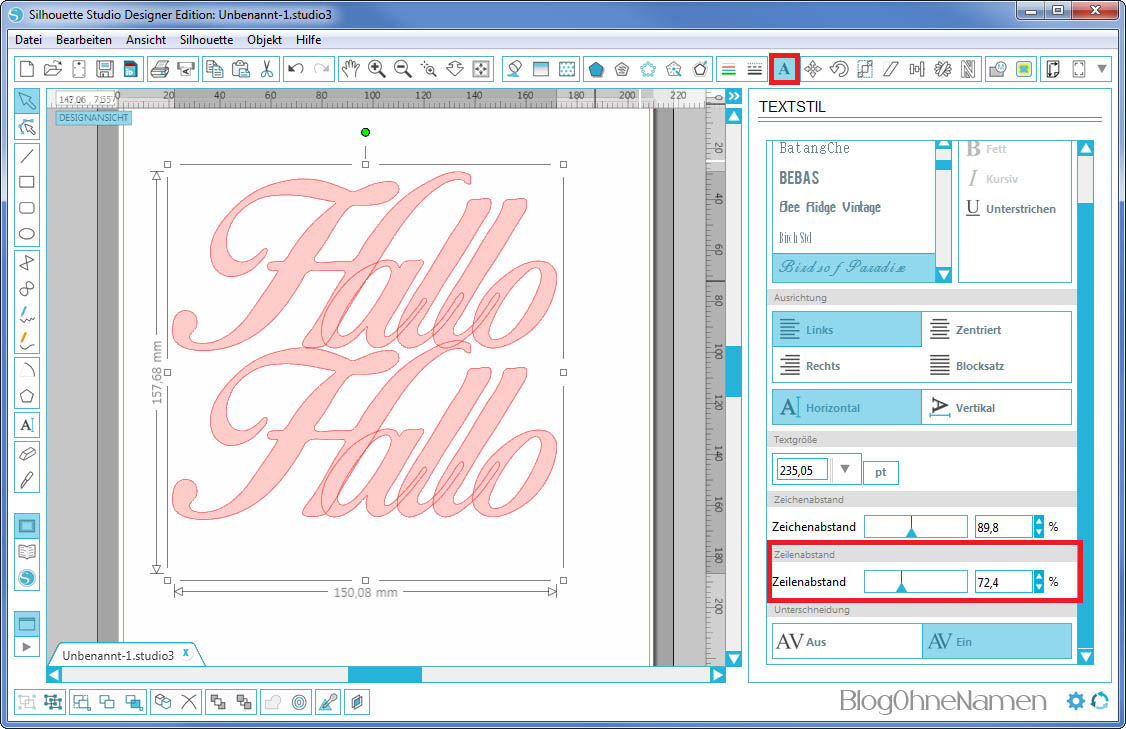
Task: Apply Unterstrichen underline style
Action: tap(1010, 209)
